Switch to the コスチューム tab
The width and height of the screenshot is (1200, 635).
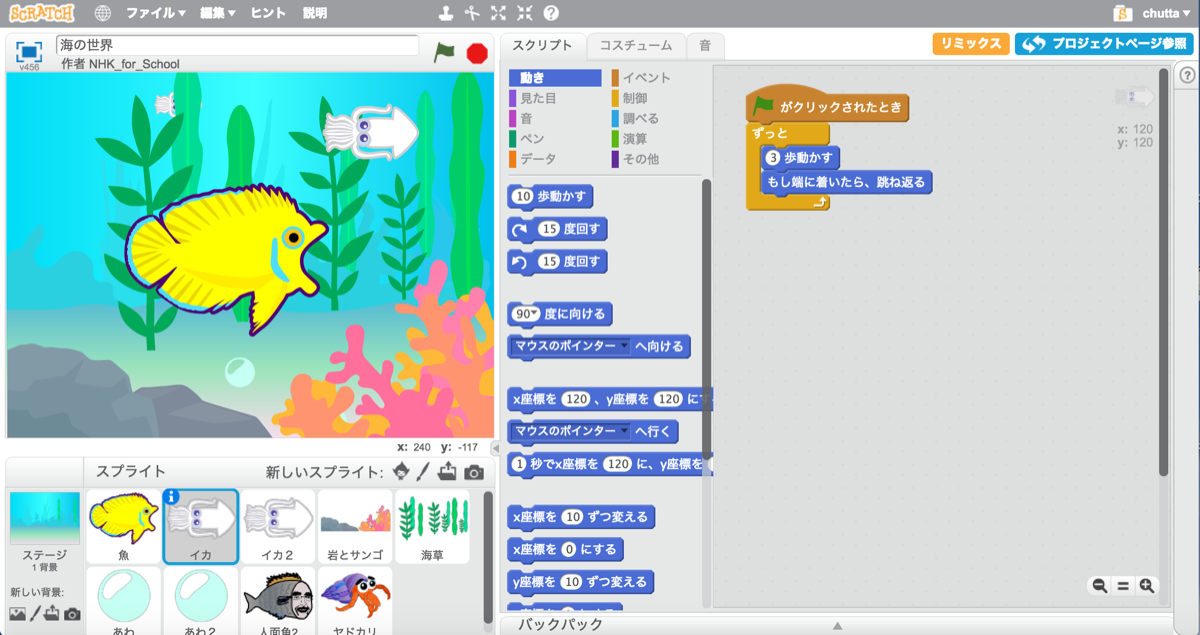636,45
